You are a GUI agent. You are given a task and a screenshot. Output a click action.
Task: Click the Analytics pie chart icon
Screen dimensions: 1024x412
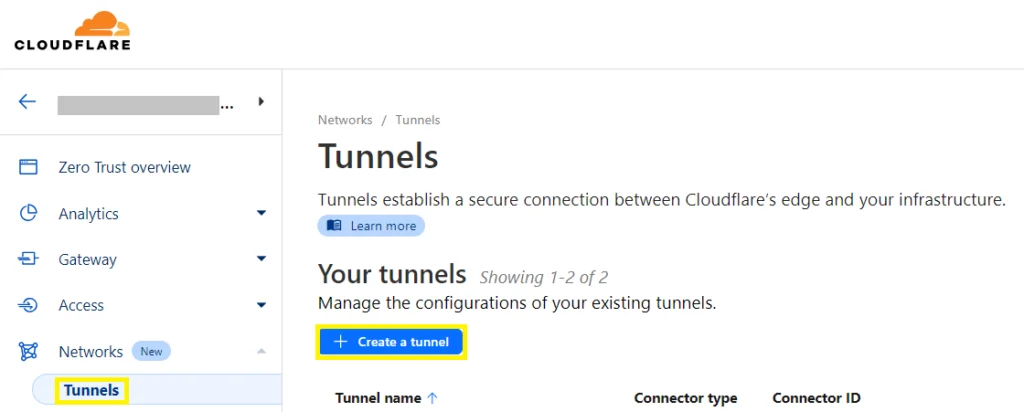pos(28,214)
